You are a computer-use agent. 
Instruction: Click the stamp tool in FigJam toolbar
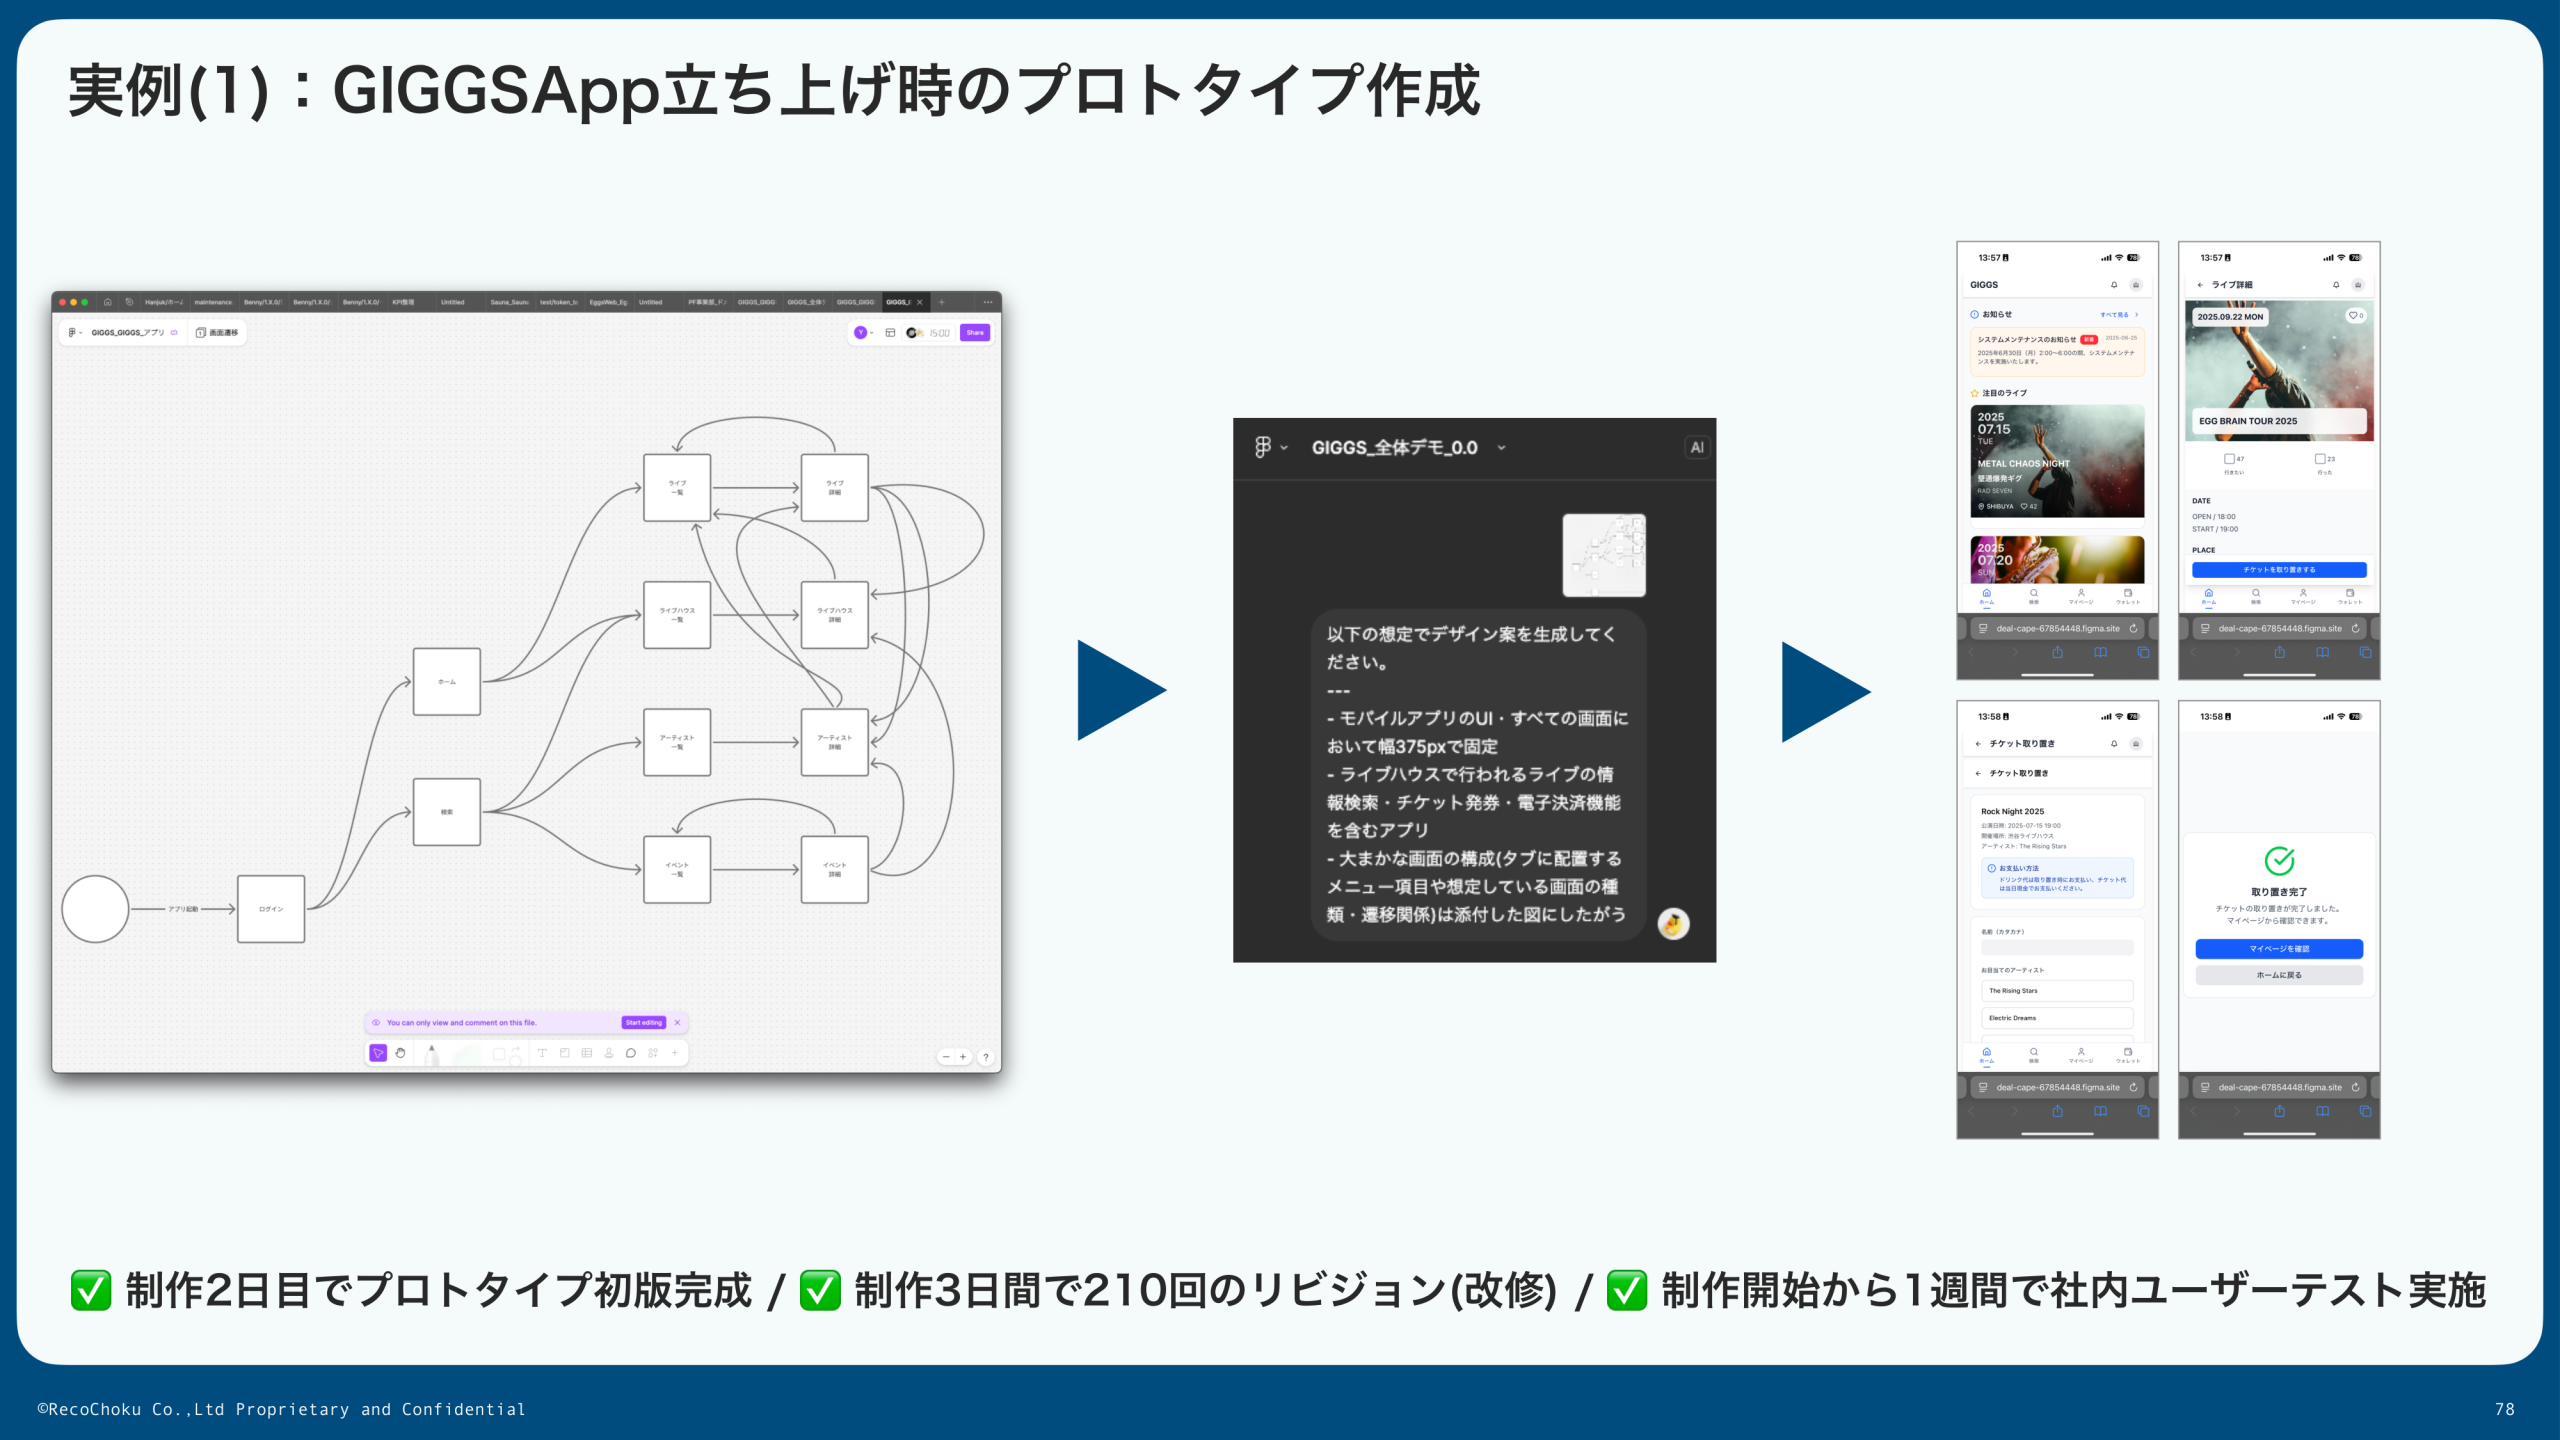608,1053
